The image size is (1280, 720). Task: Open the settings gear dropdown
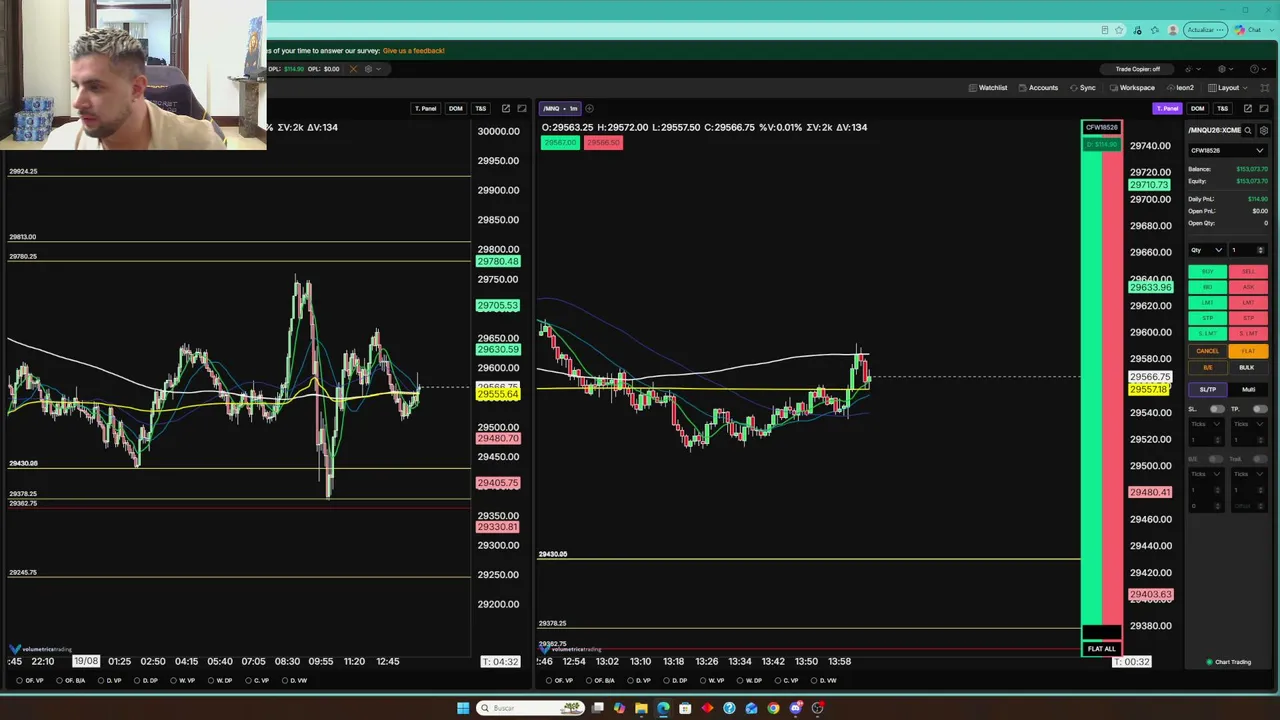coord(1224,69)
